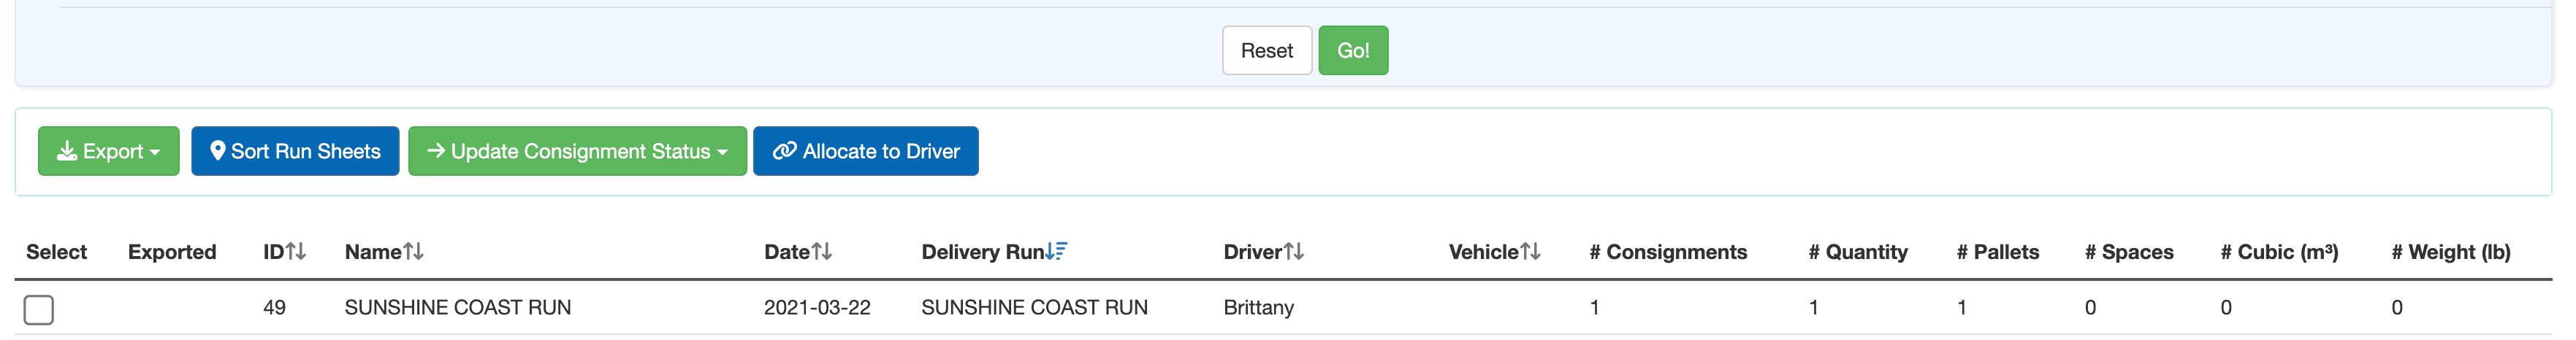This screenshot has height=340, width=2576.
Task: Sort table by Driver column arrows
Action: click(x=1294, y=252)
